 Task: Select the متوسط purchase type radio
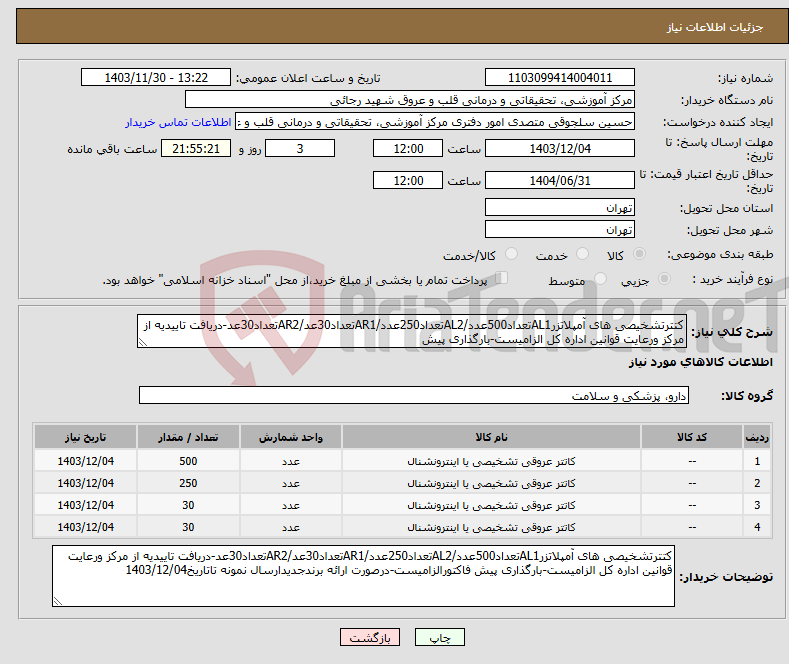click(600, 279)
